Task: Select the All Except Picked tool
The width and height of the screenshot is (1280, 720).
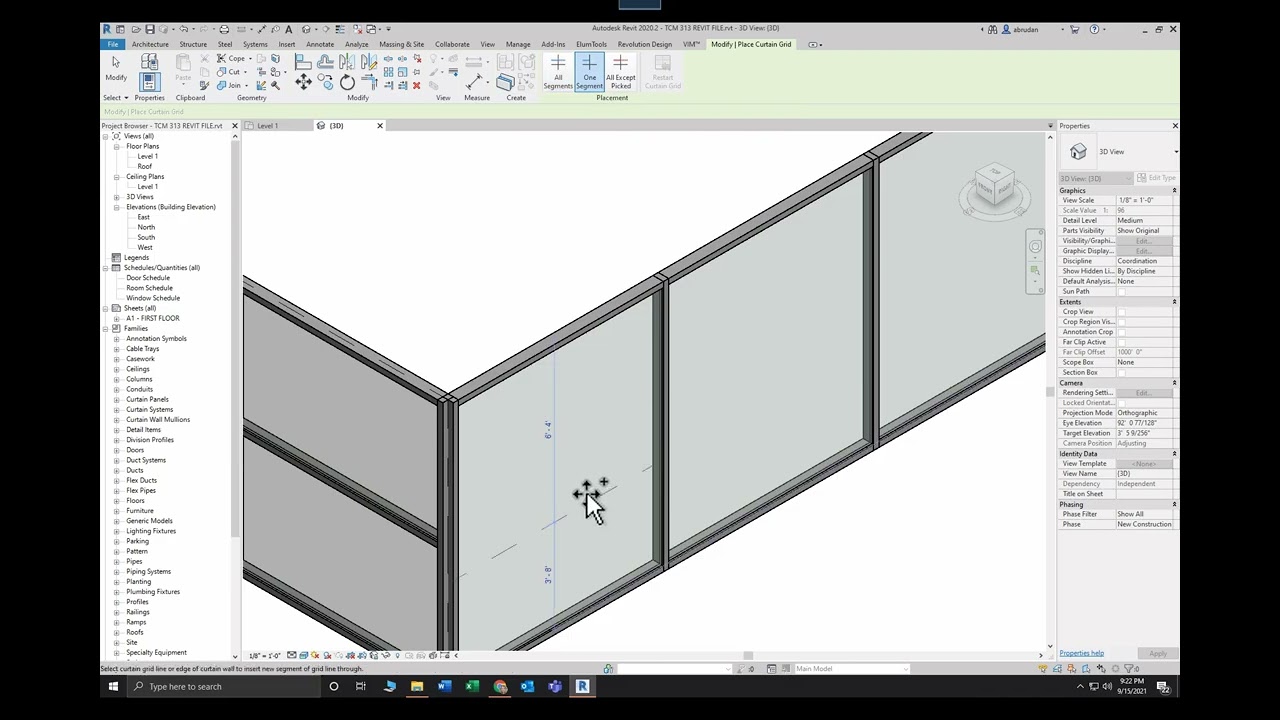Action: (x=620, y=73)
